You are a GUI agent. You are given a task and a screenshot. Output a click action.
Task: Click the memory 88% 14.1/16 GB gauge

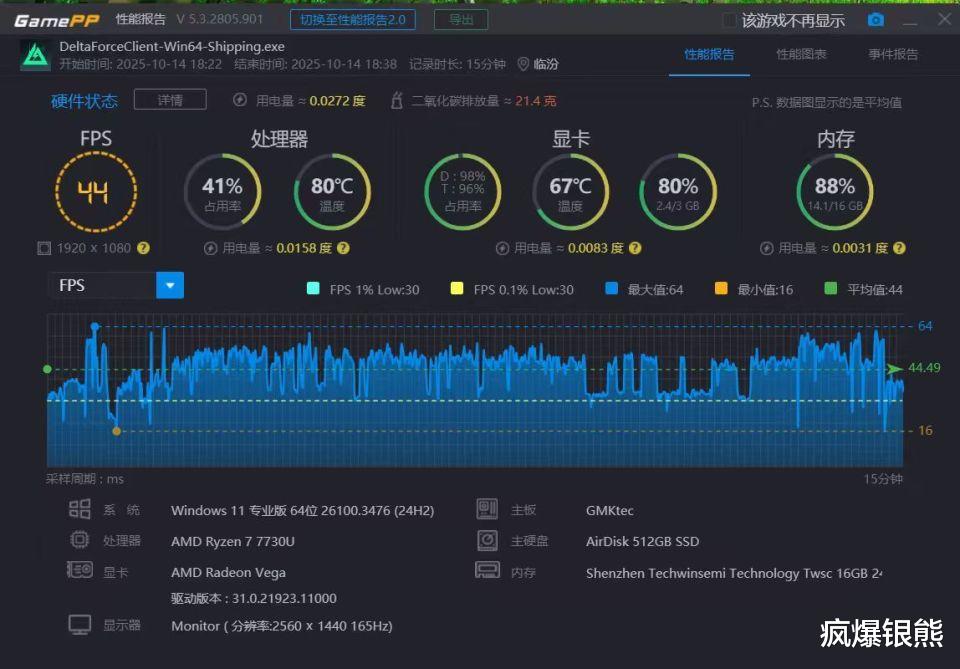[834, 192]
